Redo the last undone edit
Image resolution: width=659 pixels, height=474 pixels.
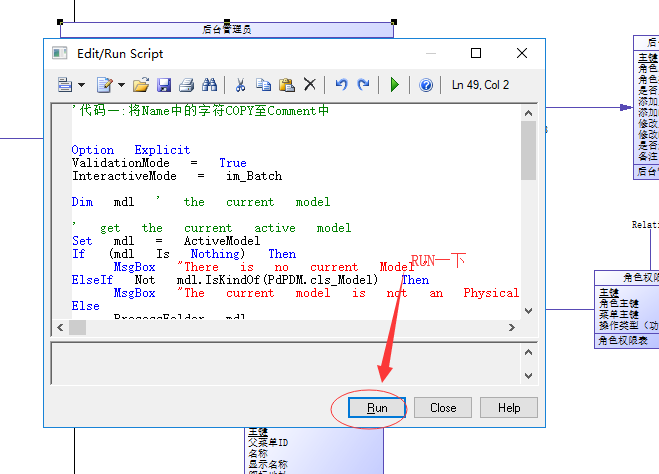364,86
